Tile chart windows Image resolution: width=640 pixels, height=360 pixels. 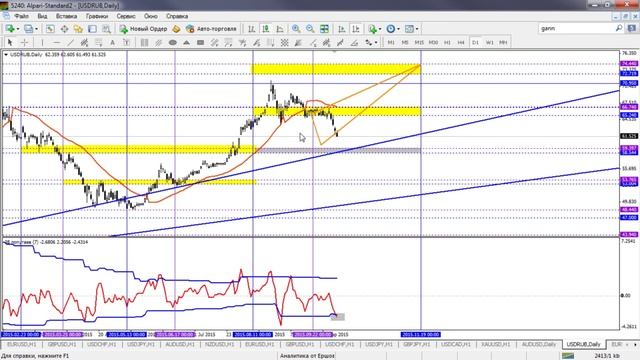pos(324,29)
